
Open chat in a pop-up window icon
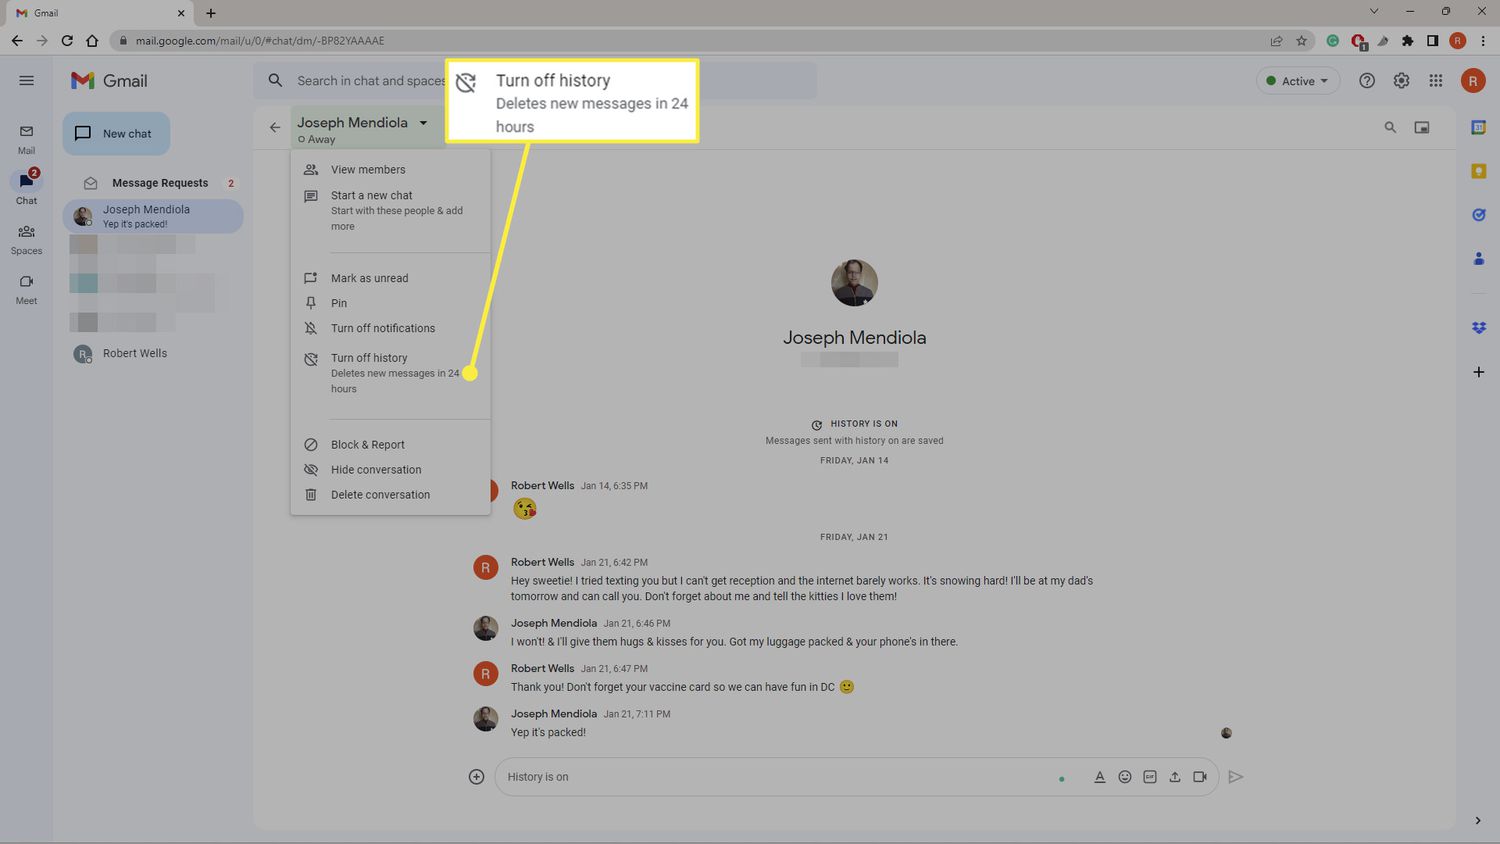(x=1422, y=127)
